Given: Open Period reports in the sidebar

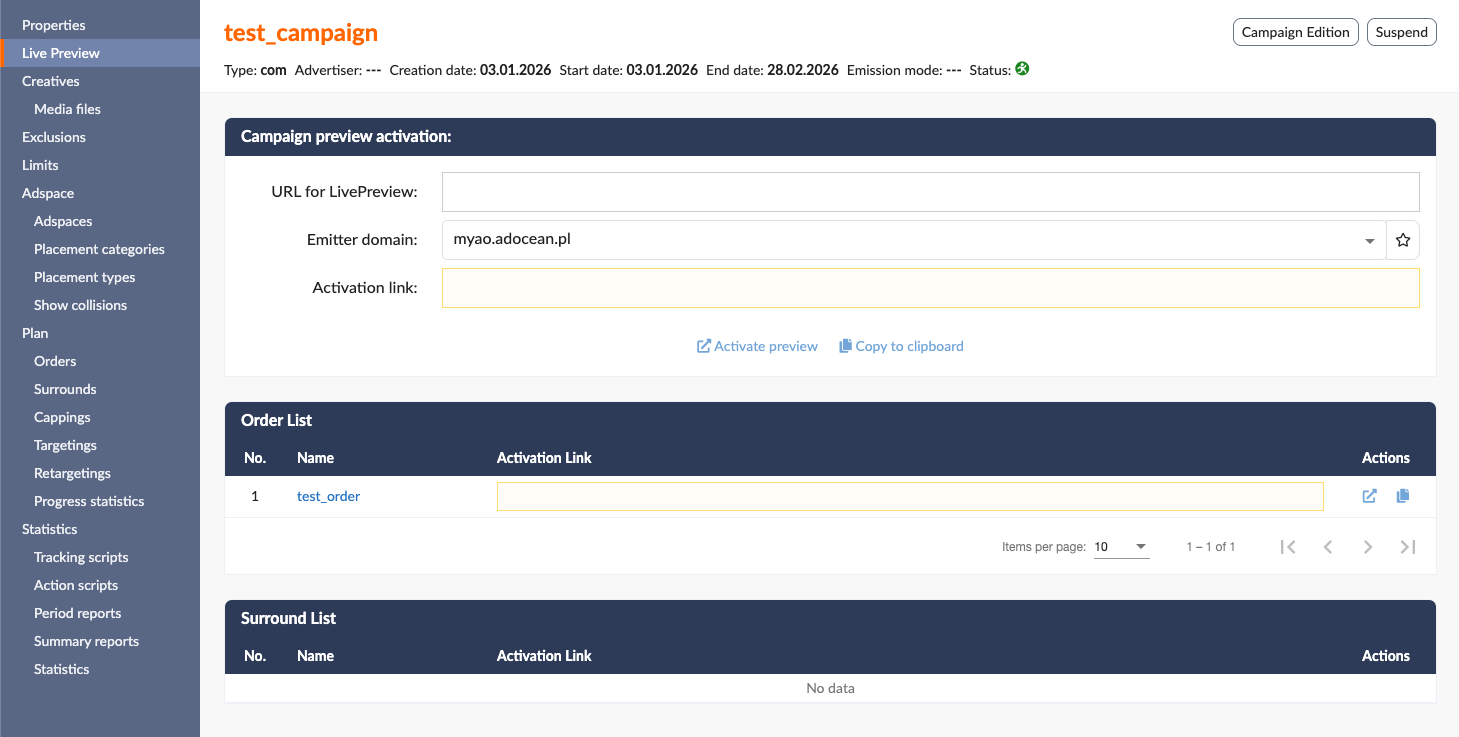Looking at the screenshot, I should 77,613.
